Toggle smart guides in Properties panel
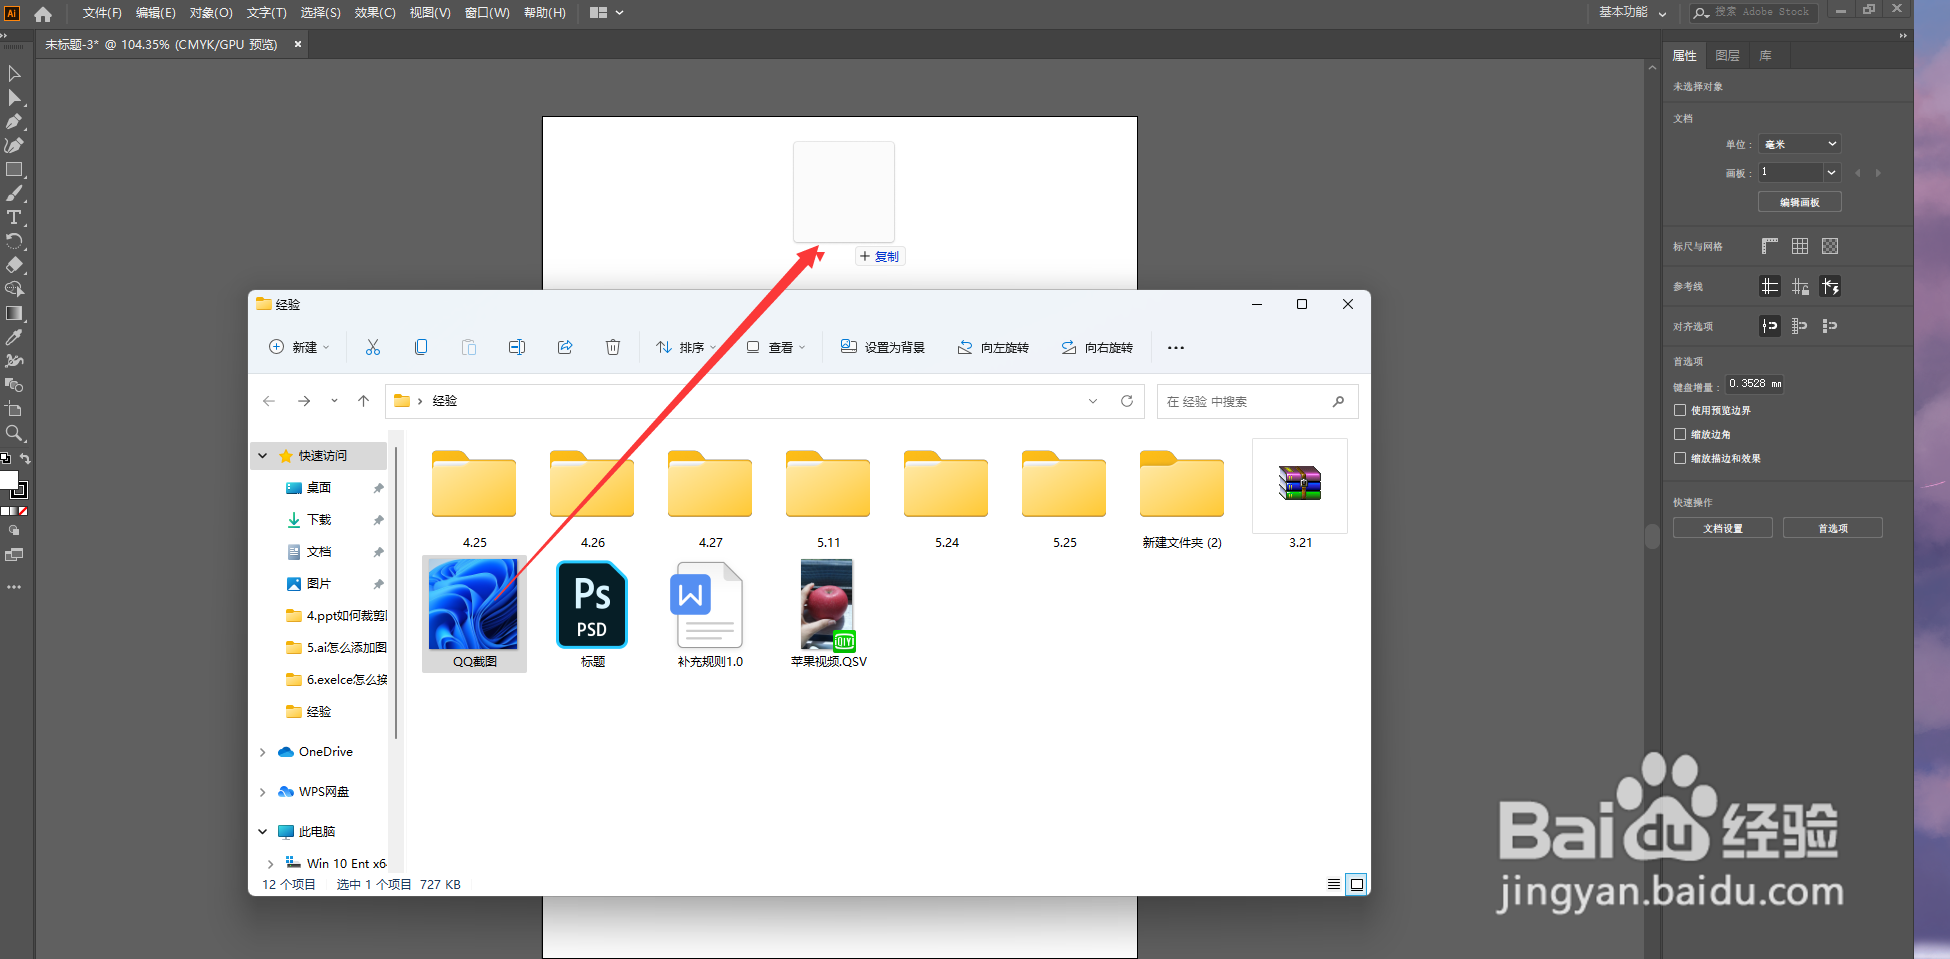The height and width of the screenshot is (959, 1950). 1830,287
